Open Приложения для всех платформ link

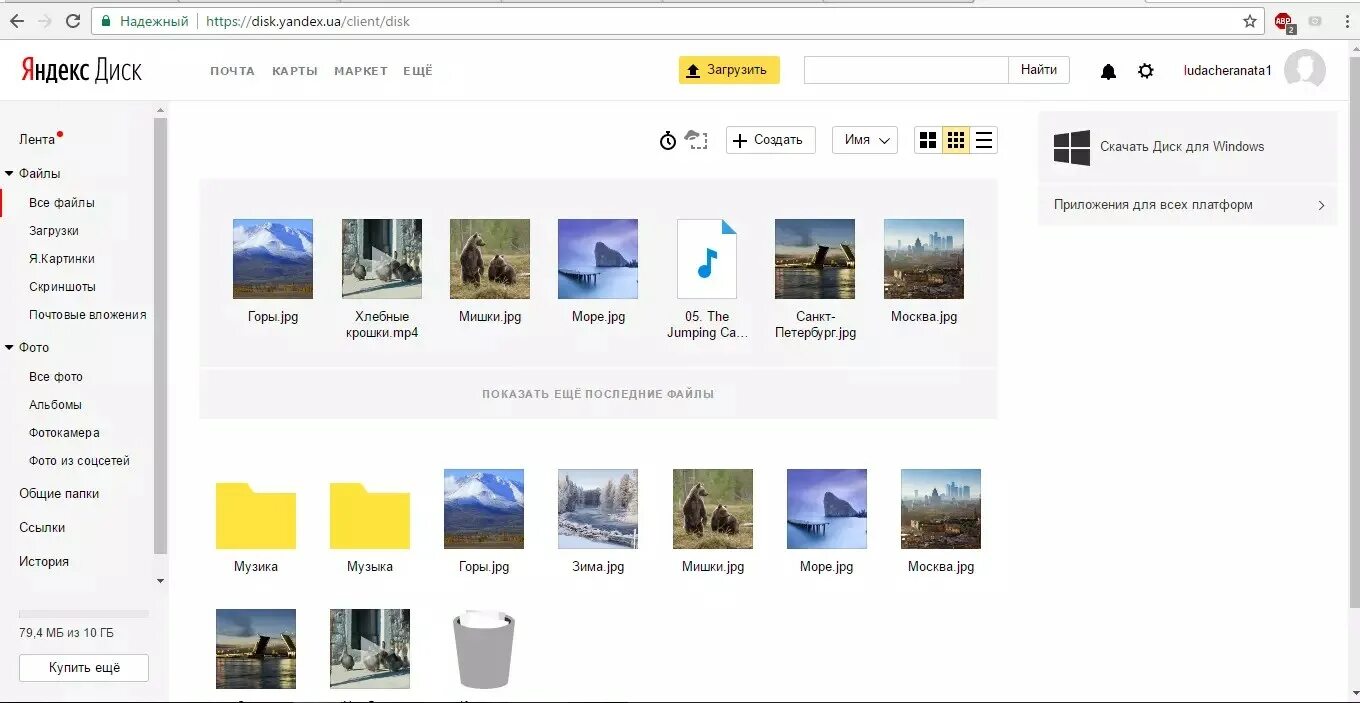pyautogui.click(x=1155, y=204)
